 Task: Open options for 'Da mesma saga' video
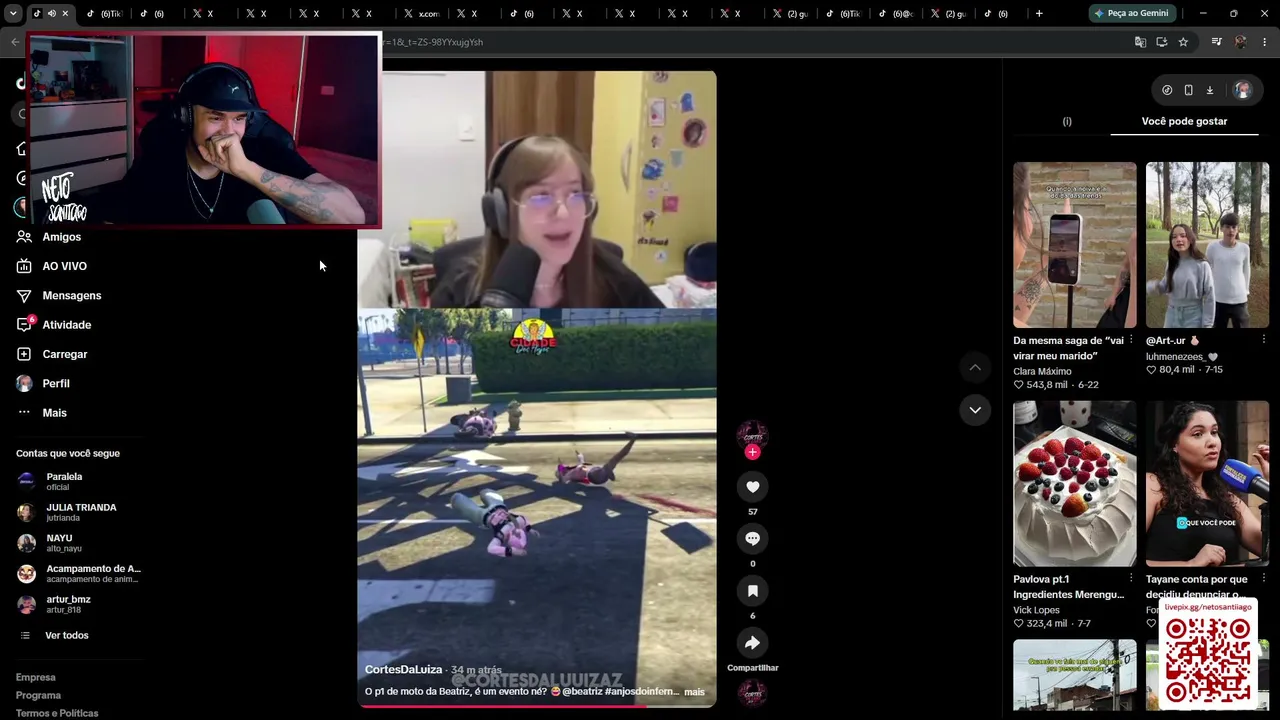[1131, 340]
